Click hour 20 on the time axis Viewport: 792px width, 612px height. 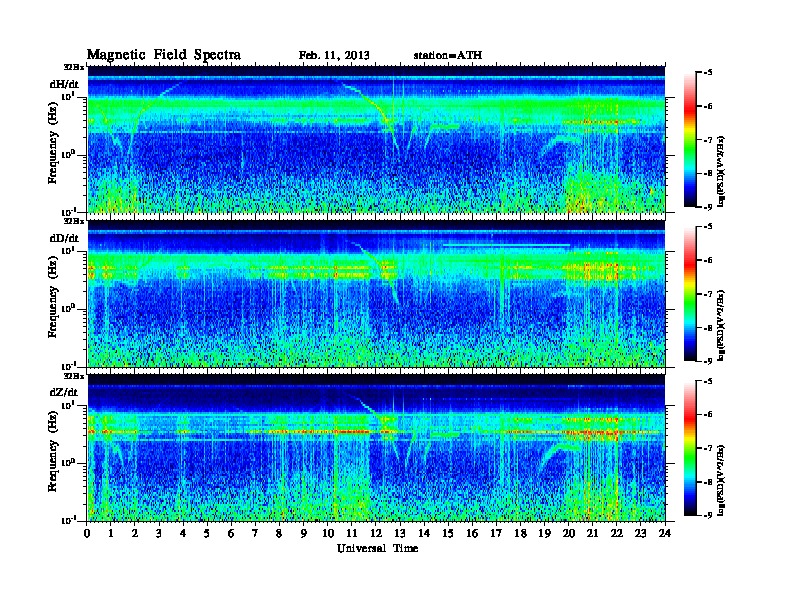[x=569, y=533]
